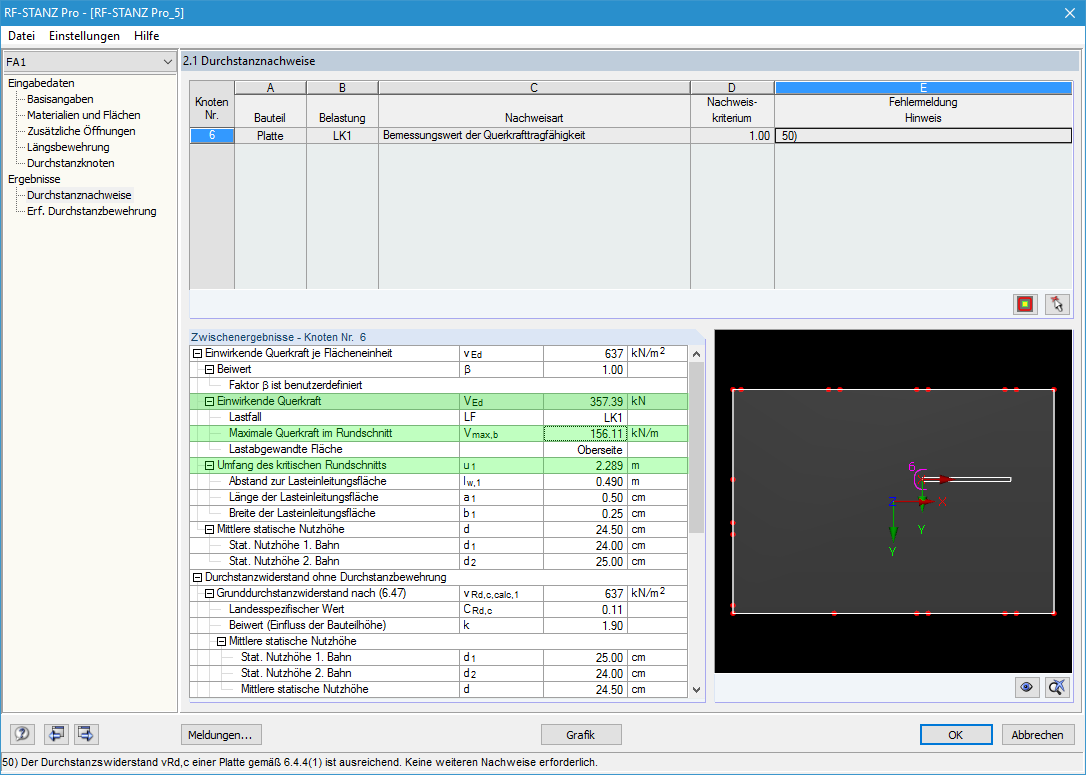Click Bemessungswert der Querkrafttragfähigkeit cell
The width and height of the screenshot is (1086, 775).
[x=534, y=136]
